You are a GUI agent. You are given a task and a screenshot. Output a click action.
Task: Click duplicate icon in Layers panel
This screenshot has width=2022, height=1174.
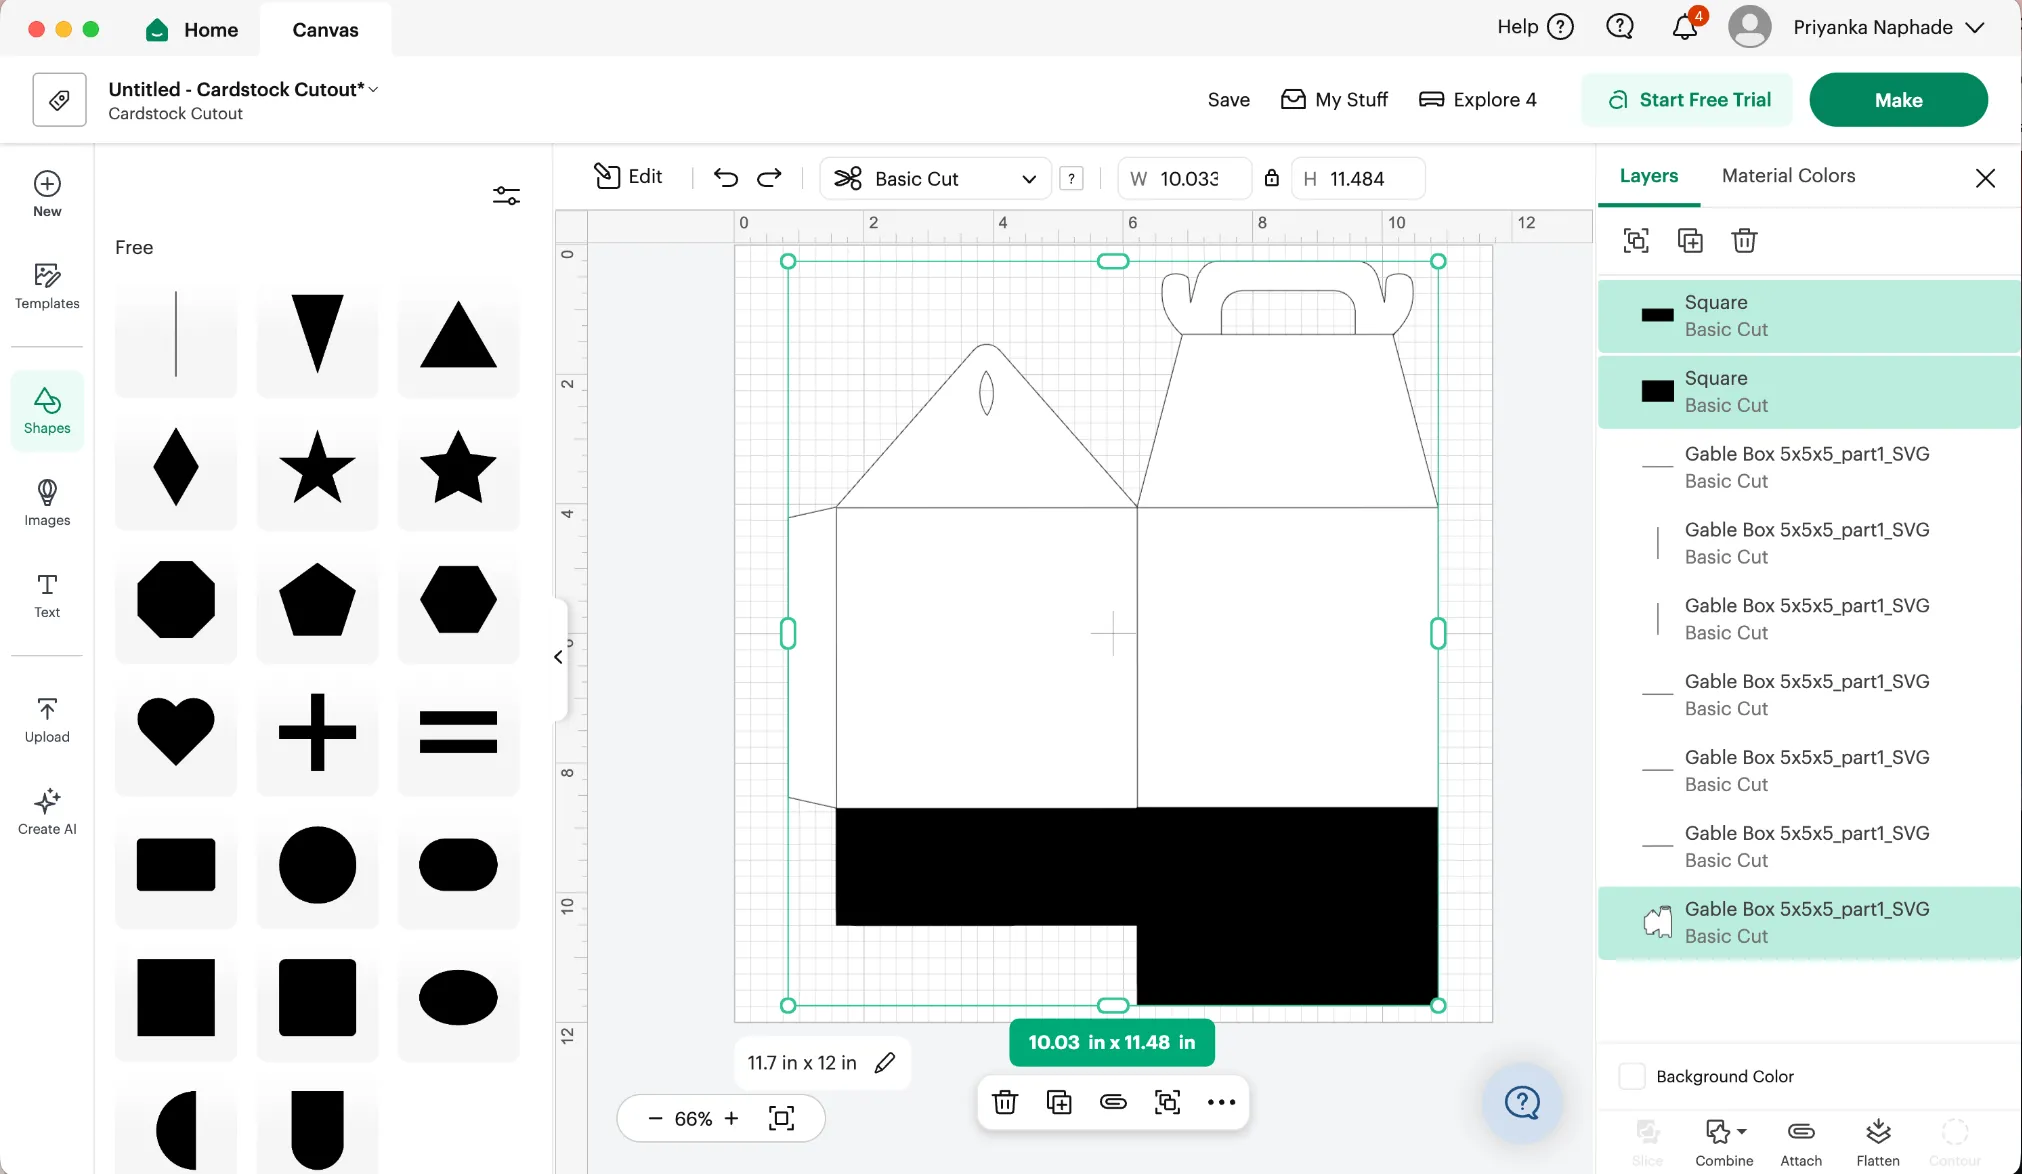[x=1690, y=240]
